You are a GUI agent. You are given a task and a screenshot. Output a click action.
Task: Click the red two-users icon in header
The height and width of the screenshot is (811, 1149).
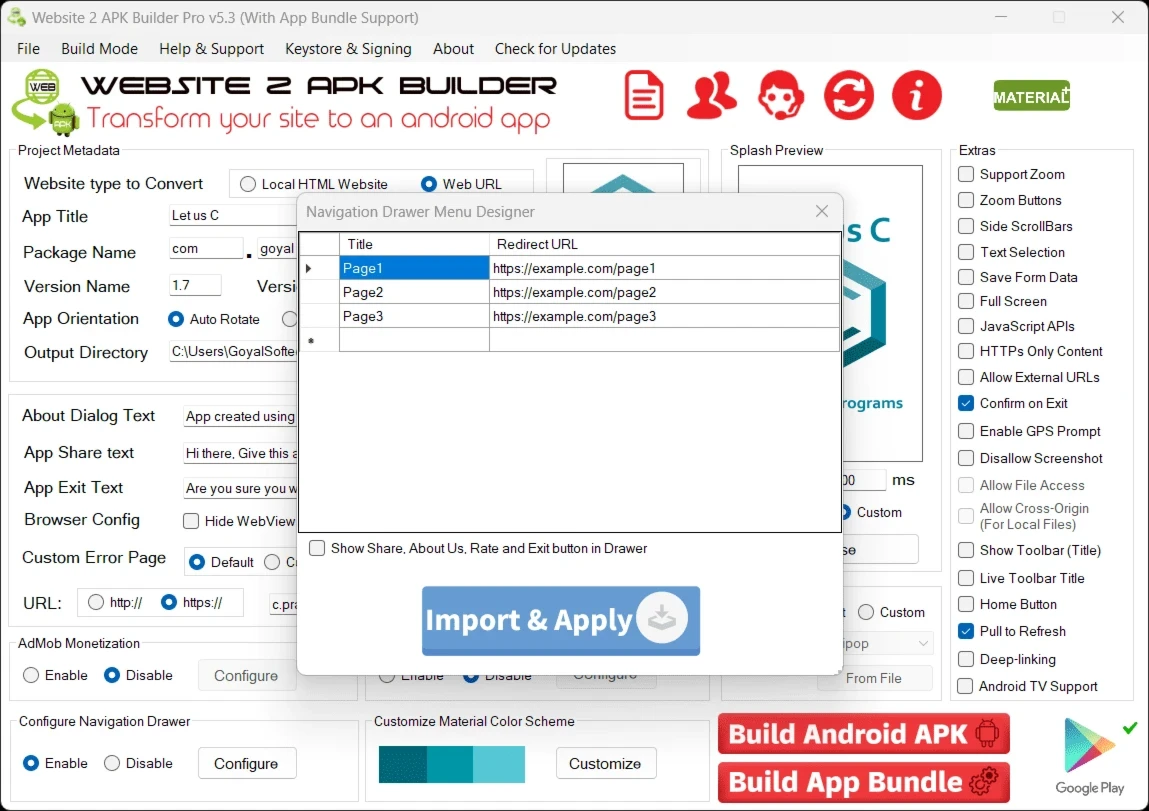point(712,95)
